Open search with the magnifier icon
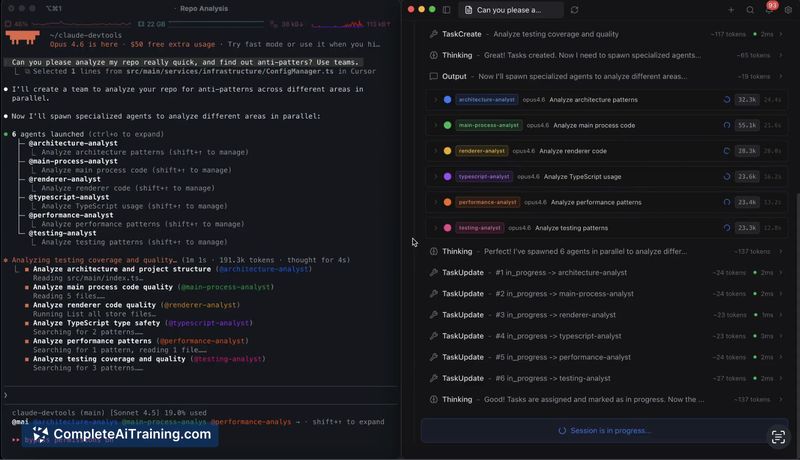Viewport: 800px width, 460px height. [x=750, y=10]
